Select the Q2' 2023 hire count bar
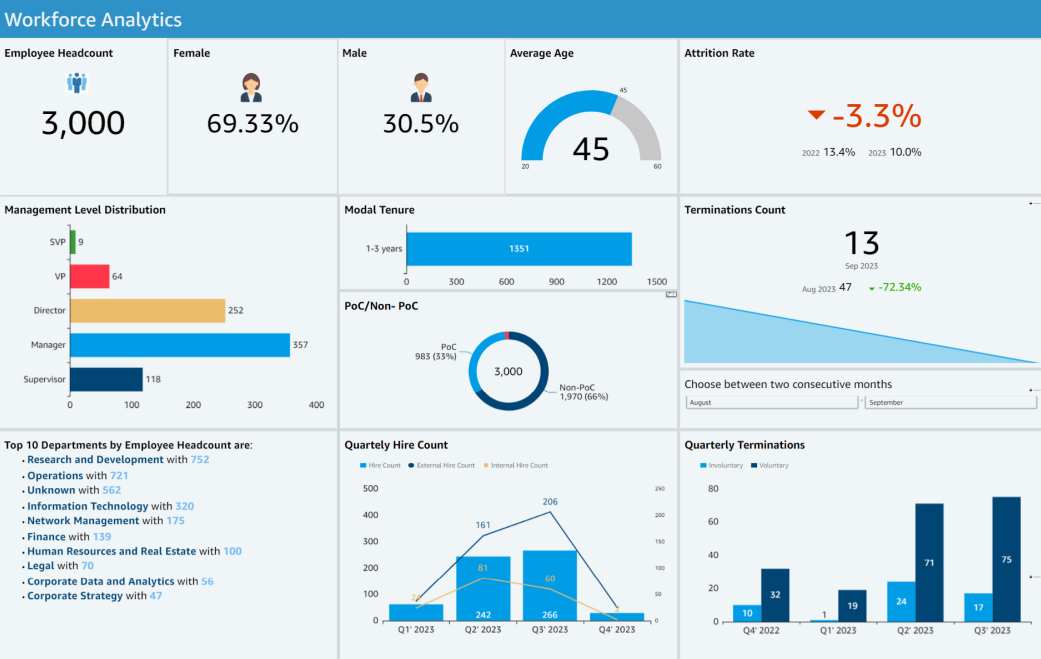The height and width of the screenshot is (659, 1041). [483, 589]
